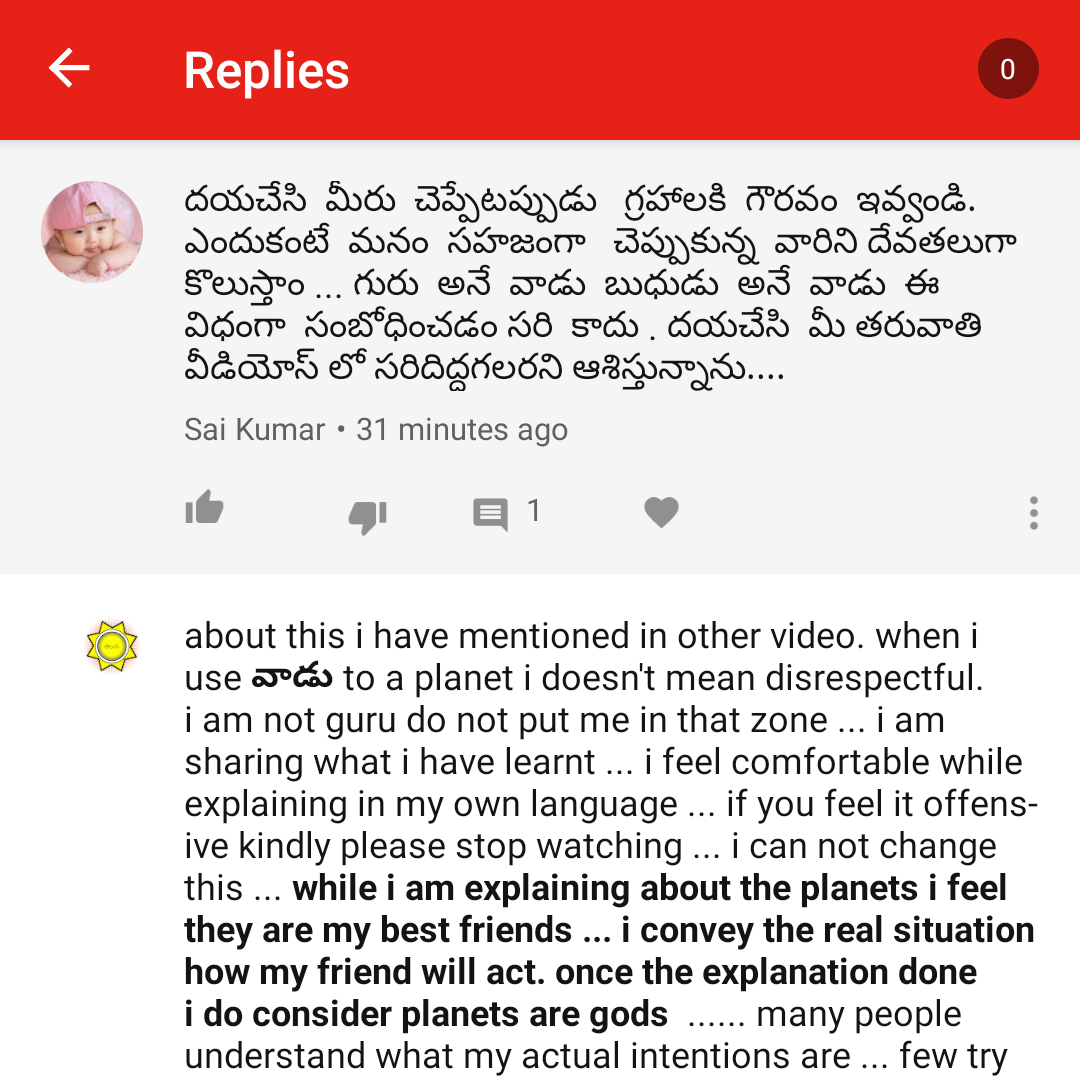The width and height of the screenshot is (1080, 1080).
Task: Tap the dark red 0 badge
Action: [x=1008, y=69]
